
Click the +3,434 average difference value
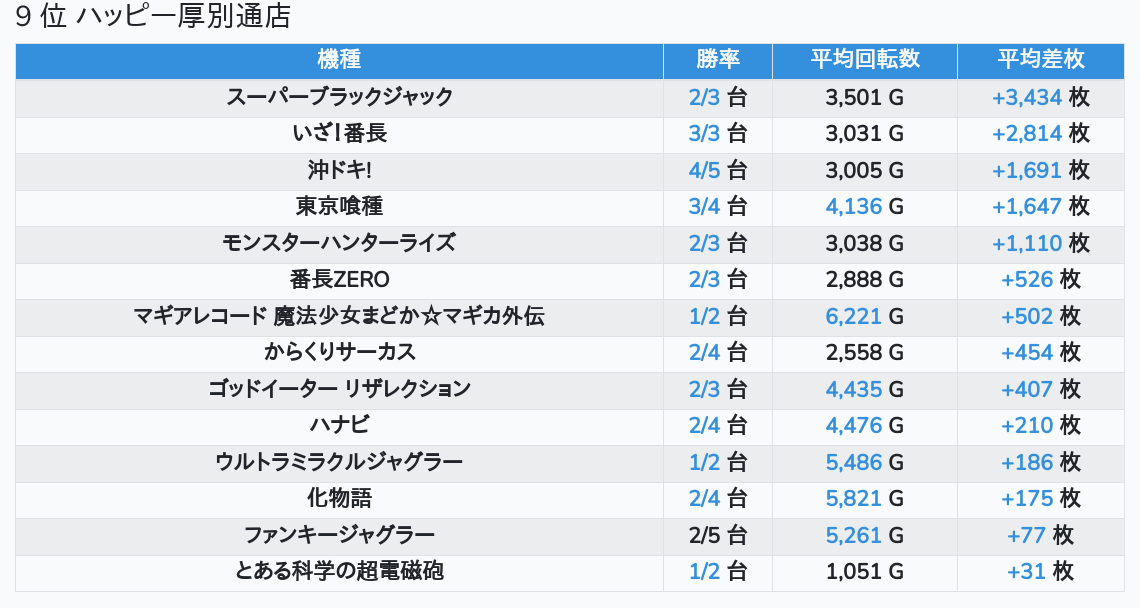[x=1027, y=97]
